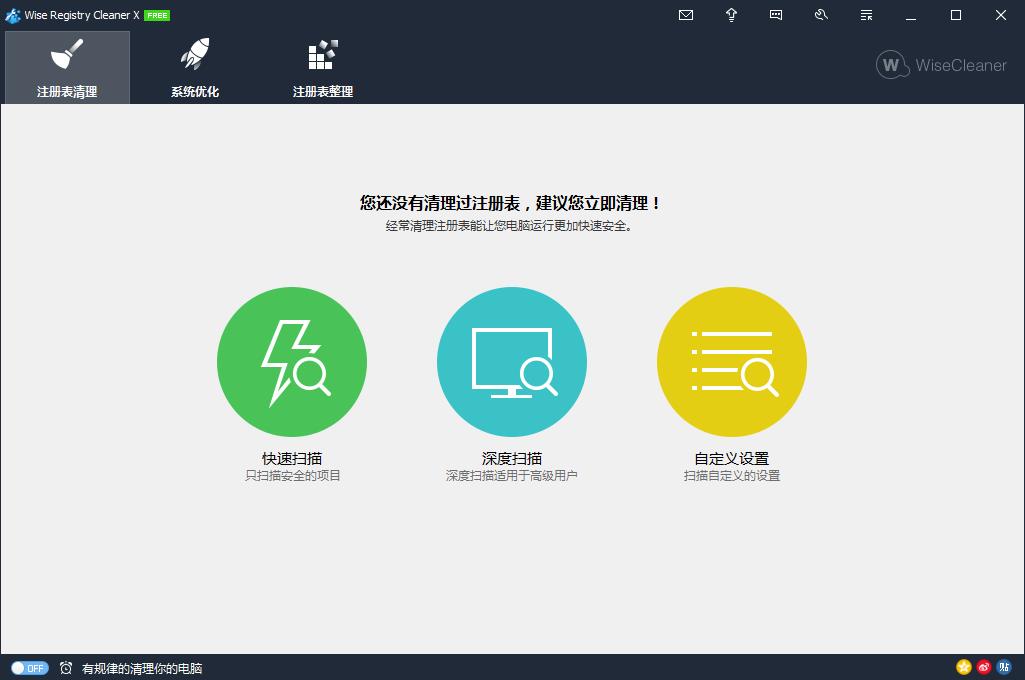Open 自定义设置 custom settings scan
This screenshot has height=680, width=1025.
[731, 361]
